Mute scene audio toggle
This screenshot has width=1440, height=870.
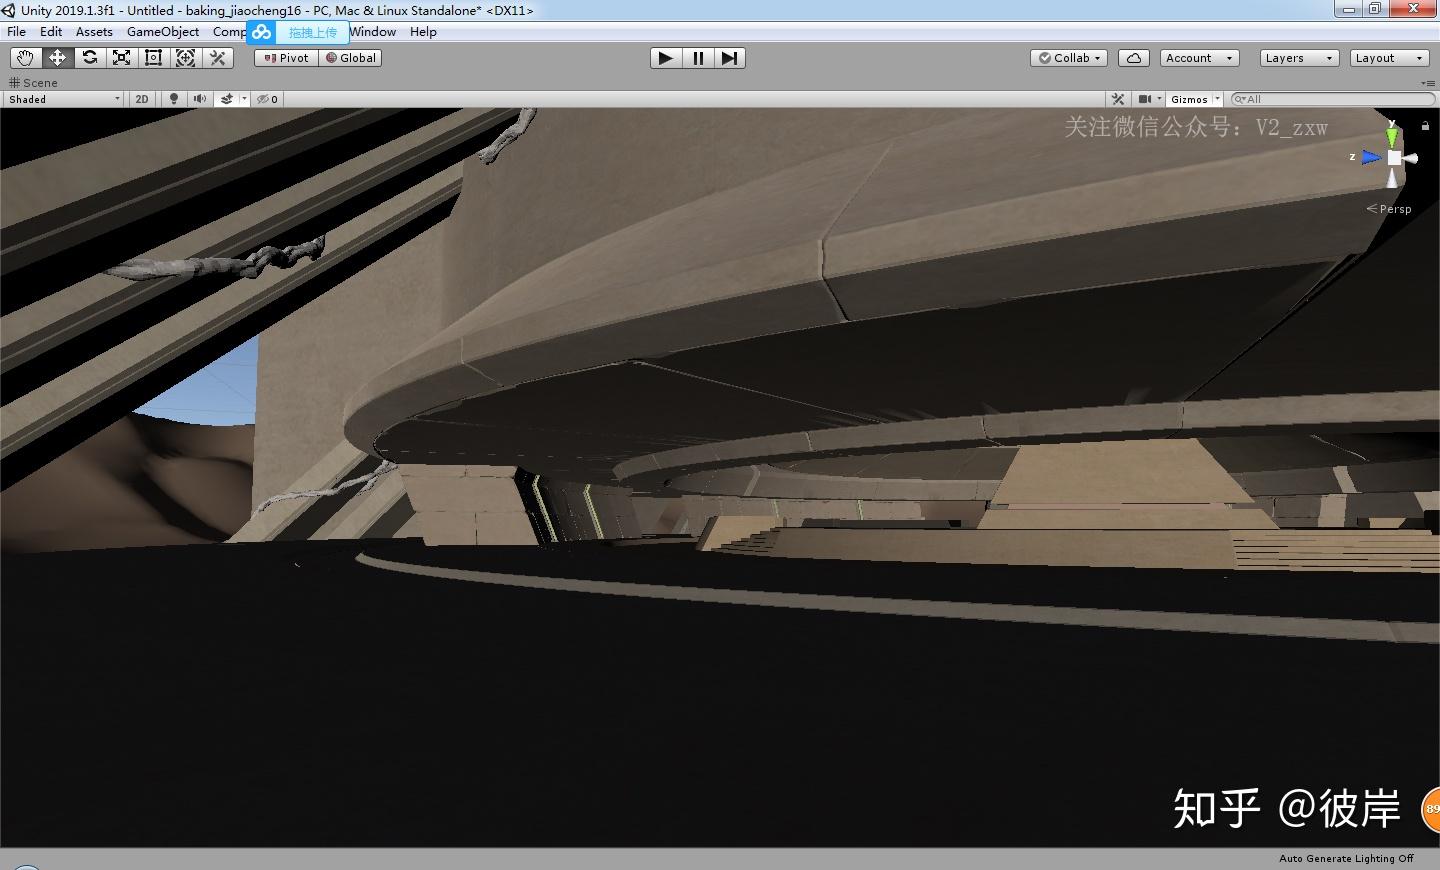click(x=199, y=99)
